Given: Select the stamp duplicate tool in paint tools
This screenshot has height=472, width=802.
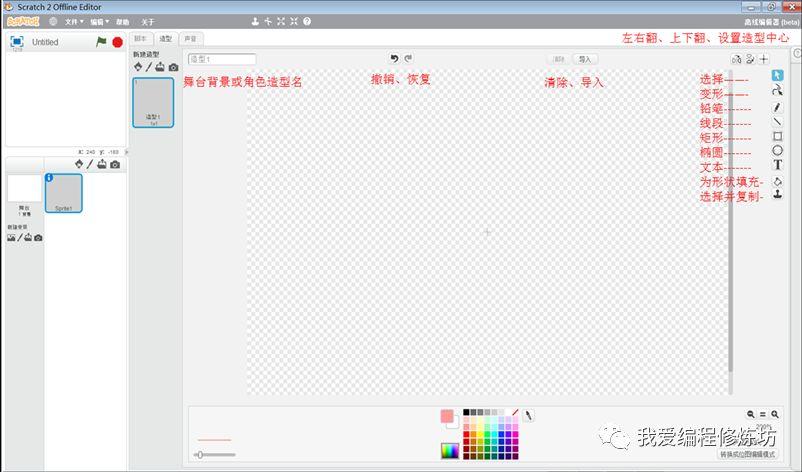Looking at the screenshot, I should point(777,194).
